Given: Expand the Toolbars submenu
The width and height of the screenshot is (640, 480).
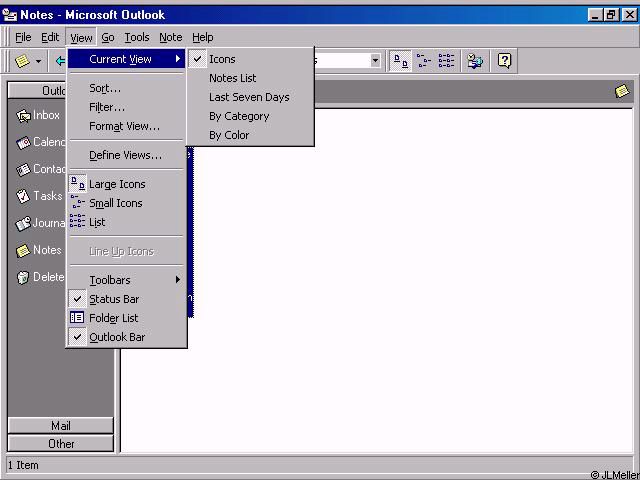Looking at the screenshot, I should (x=126, y=280).
